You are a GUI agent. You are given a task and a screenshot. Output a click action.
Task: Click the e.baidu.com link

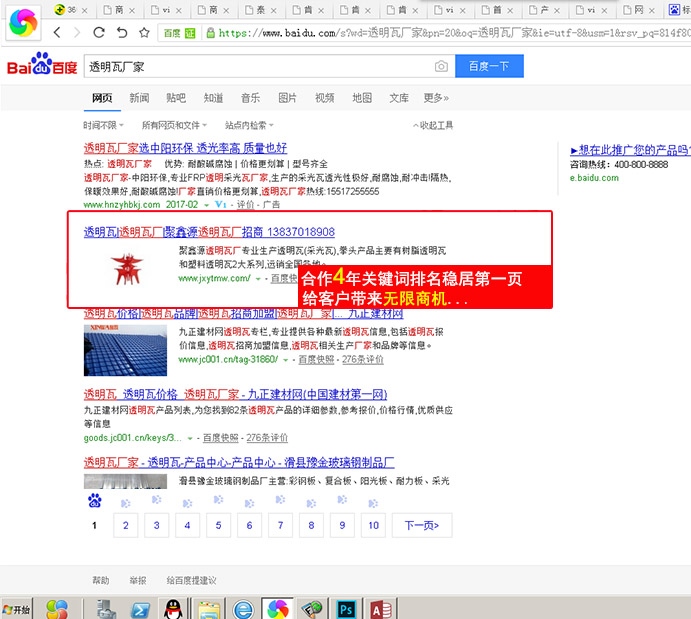[x=594, y=178]
